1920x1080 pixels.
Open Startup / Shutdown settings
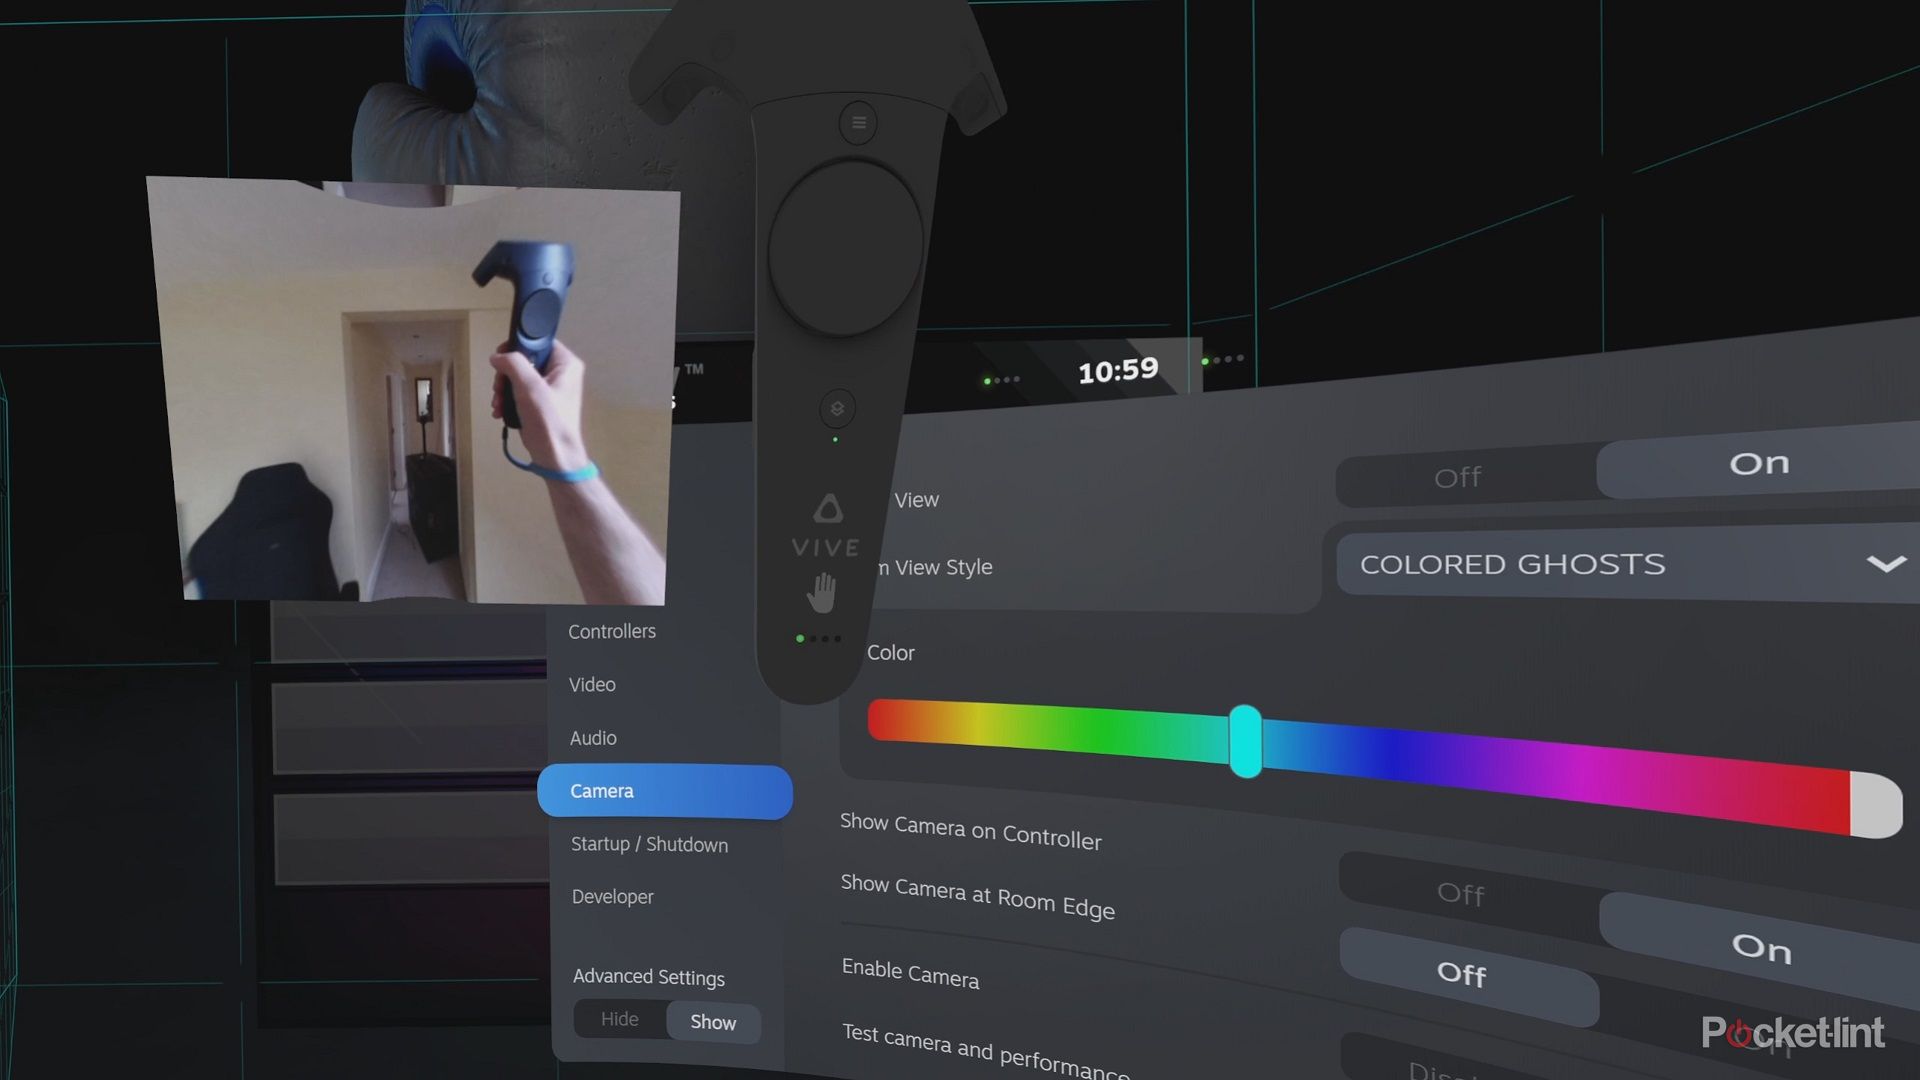649,844
